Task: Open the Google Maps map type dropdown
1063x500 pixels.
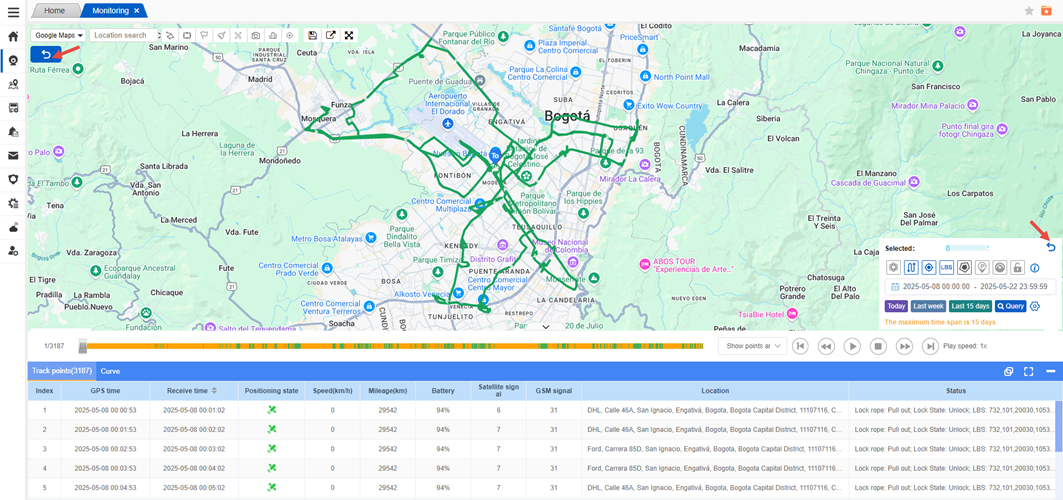Action: click(59, 35)
